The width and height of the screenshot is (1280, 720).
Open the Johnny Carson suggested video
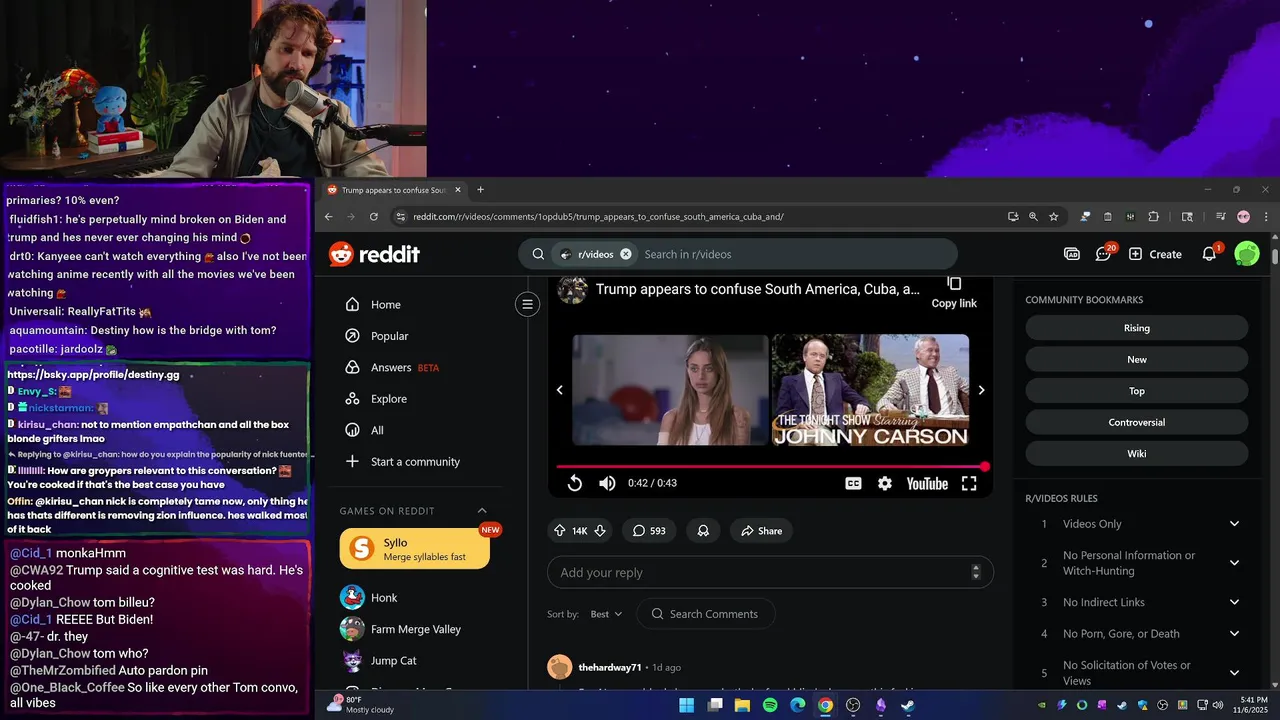click(870, 390)
